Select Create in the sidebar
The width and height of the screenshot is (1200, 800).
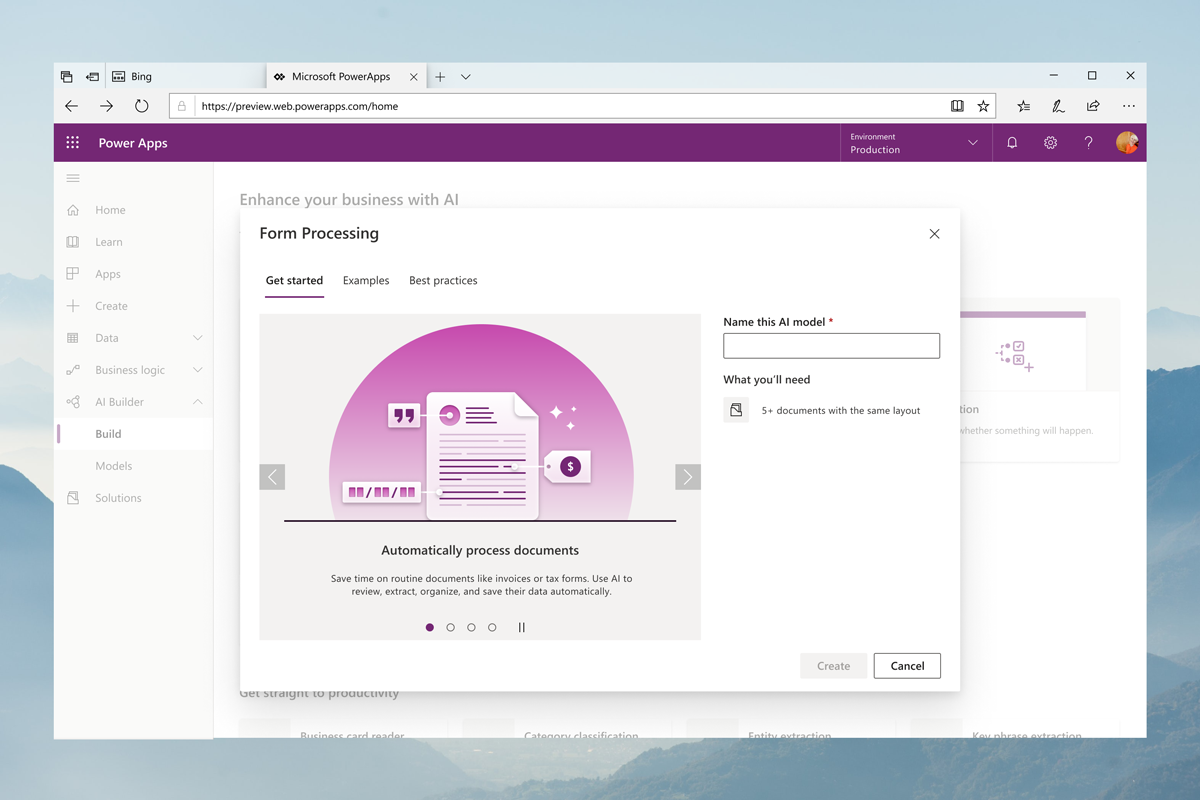[111, 306]
